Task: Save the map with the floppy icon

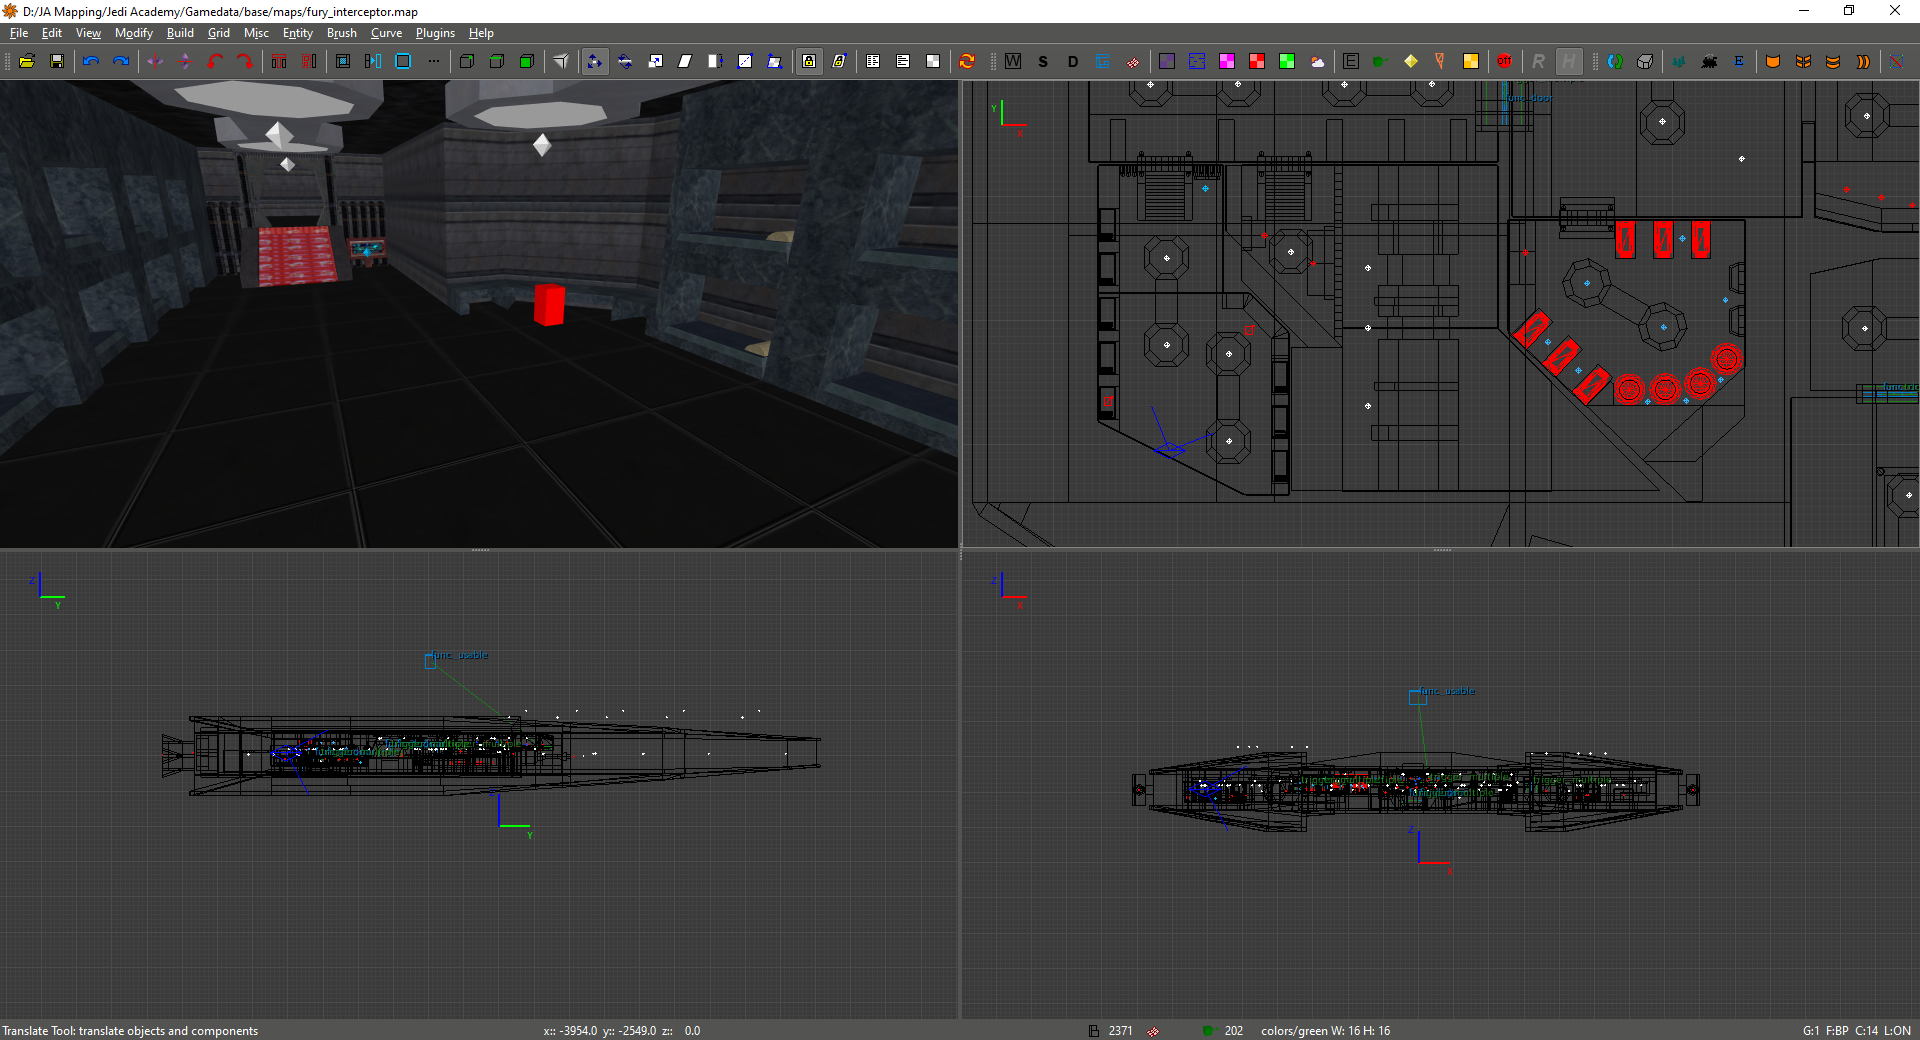Action: [x=57, y=61]
